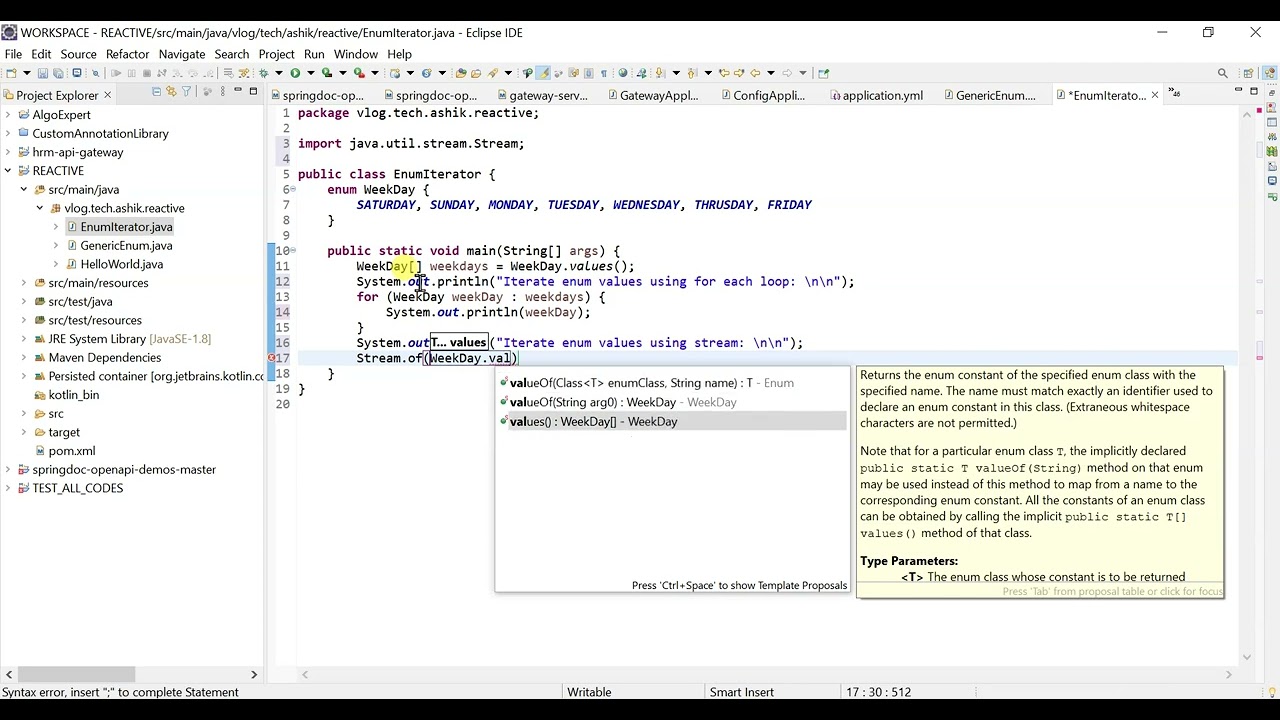Screen dimensions: 1280x720
Task: Expand the hrm-api-gateway project
Action: point(8,152)
